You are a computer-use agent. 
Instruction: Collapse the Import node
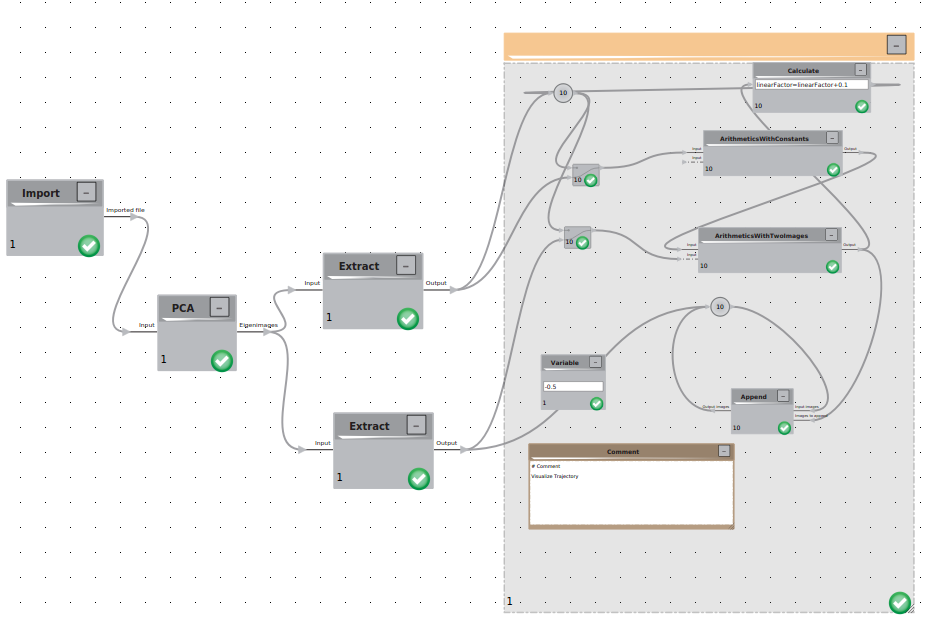pos(87,192)
